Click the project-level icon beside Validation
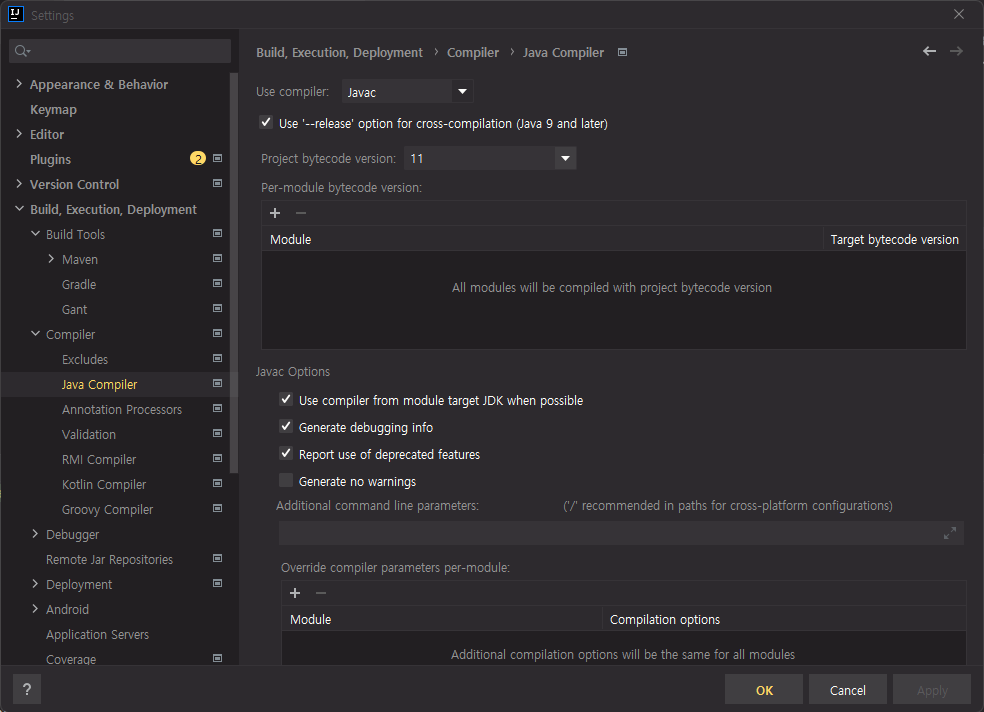 pyautogui.click(x=217, y=434)
